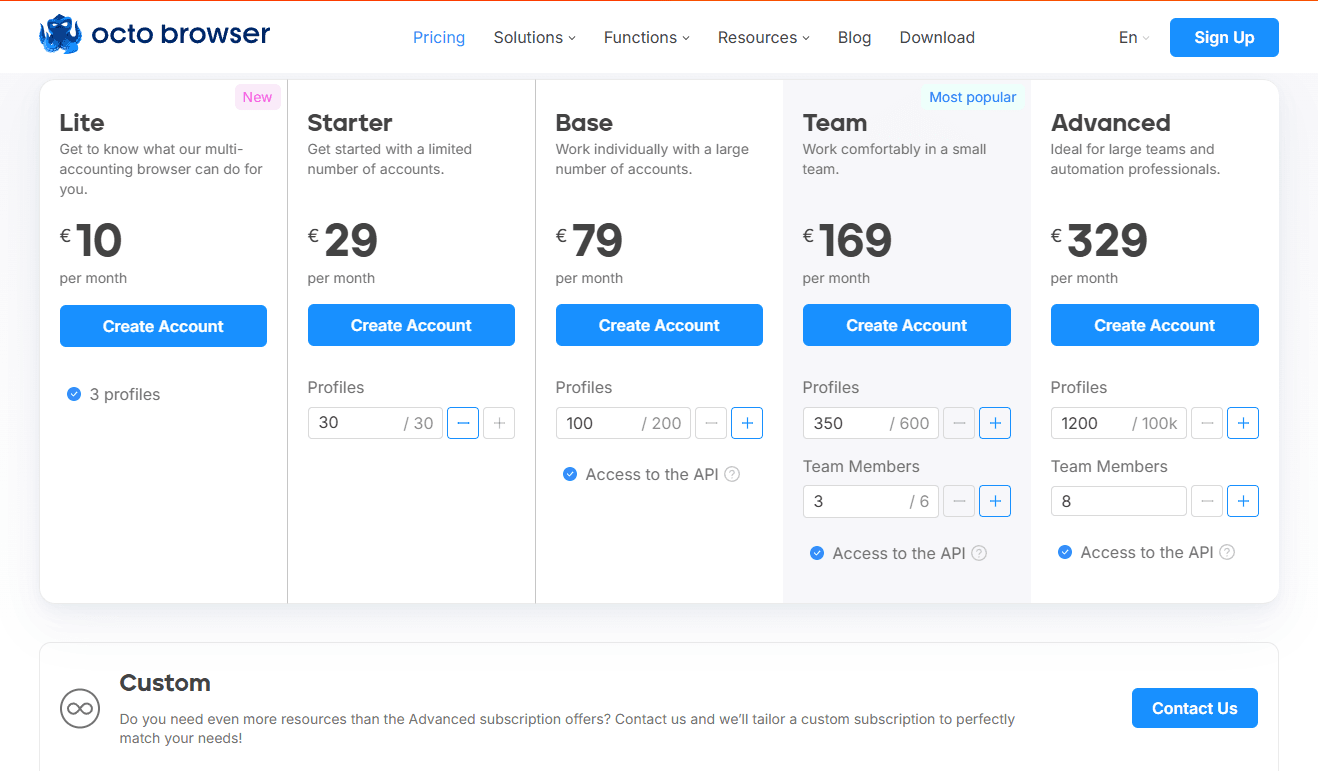
Task: Click the Lite plan heading
Action: click(x=82, y=123)
